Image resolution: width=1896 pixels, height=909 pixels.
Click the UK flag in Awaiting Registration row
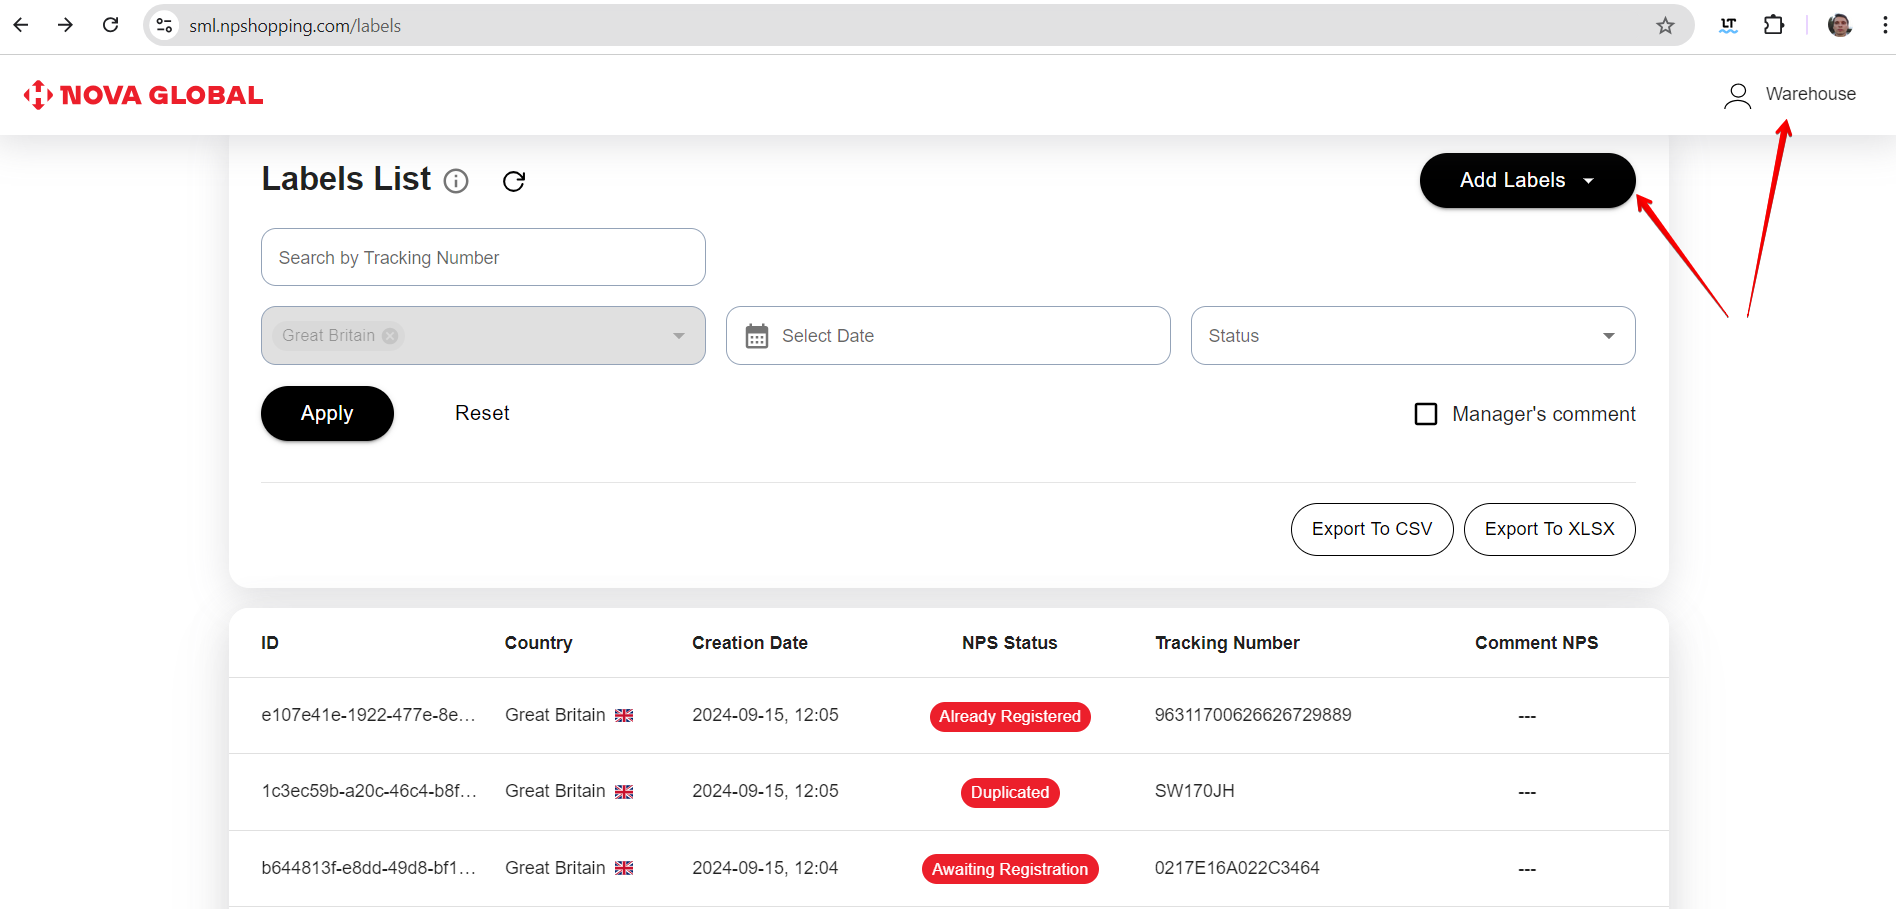click(624, 868)
